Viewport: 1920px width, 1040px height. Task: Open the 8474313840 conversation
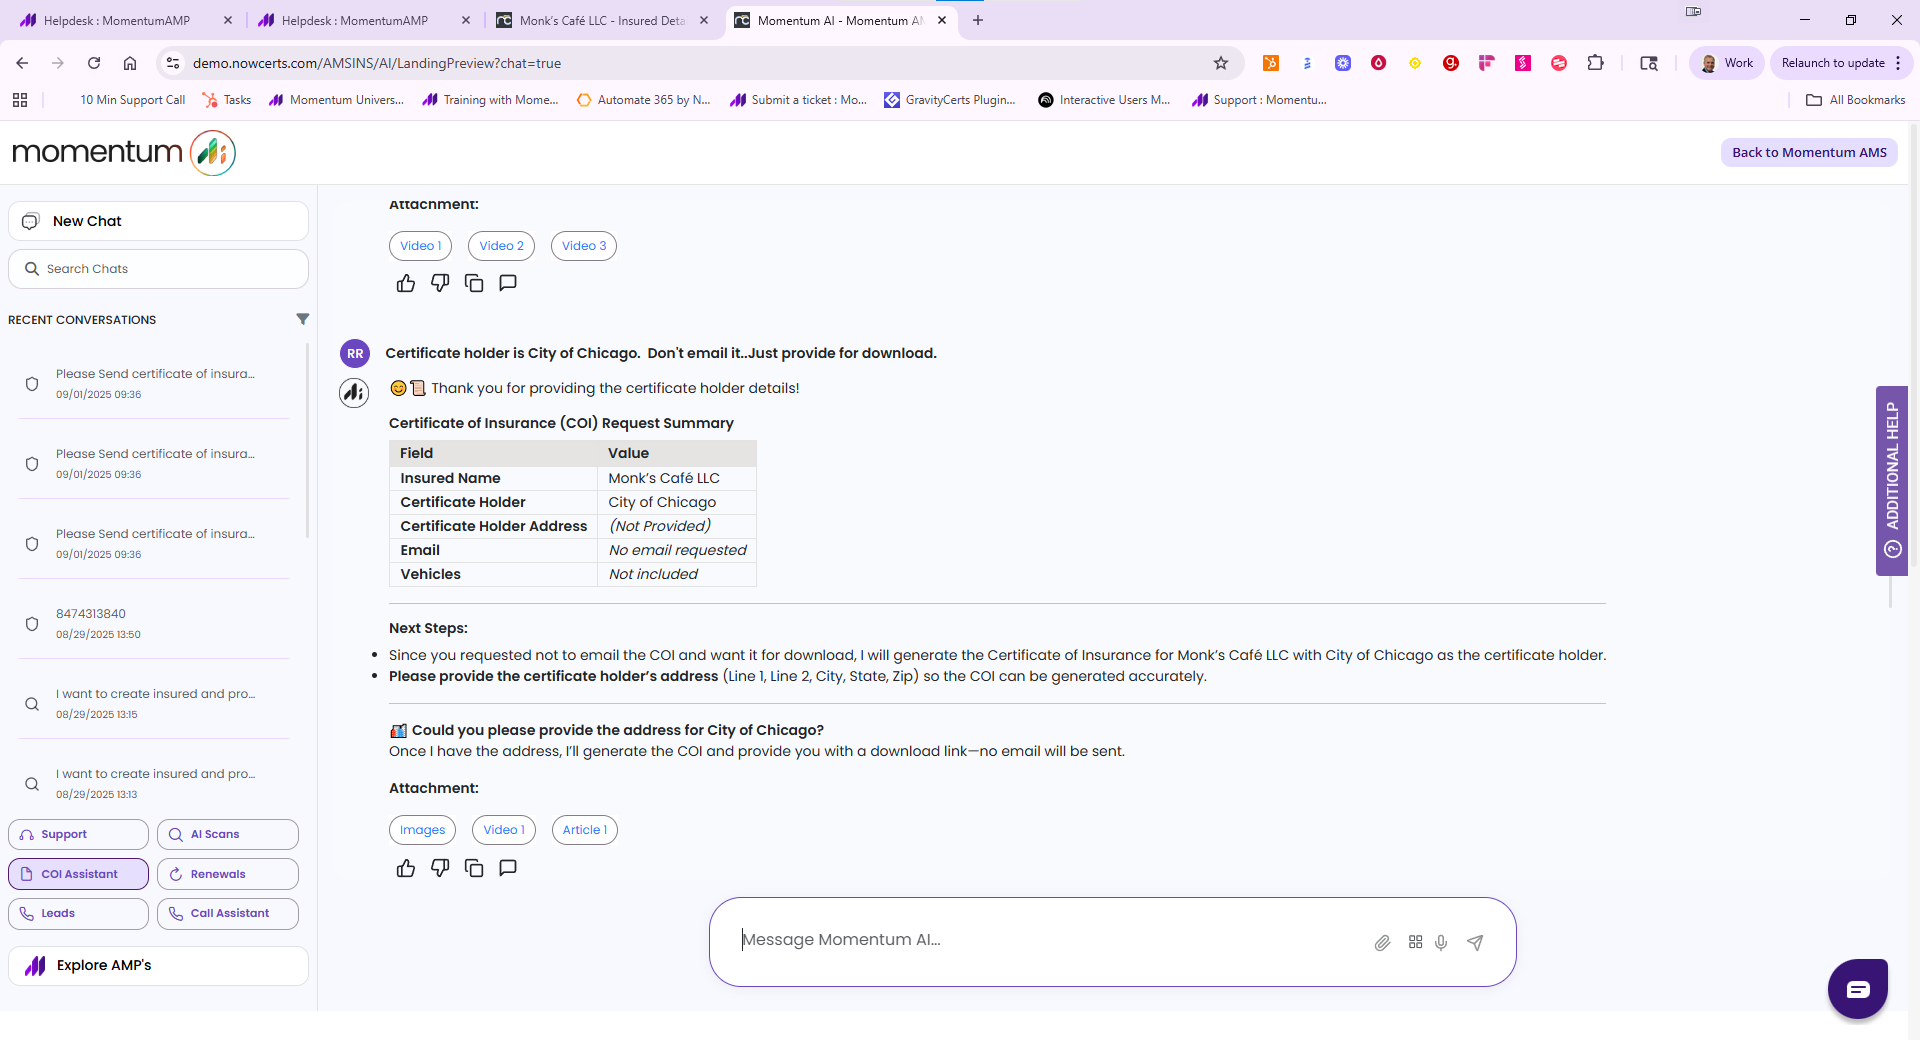click(x=155, y=623)
